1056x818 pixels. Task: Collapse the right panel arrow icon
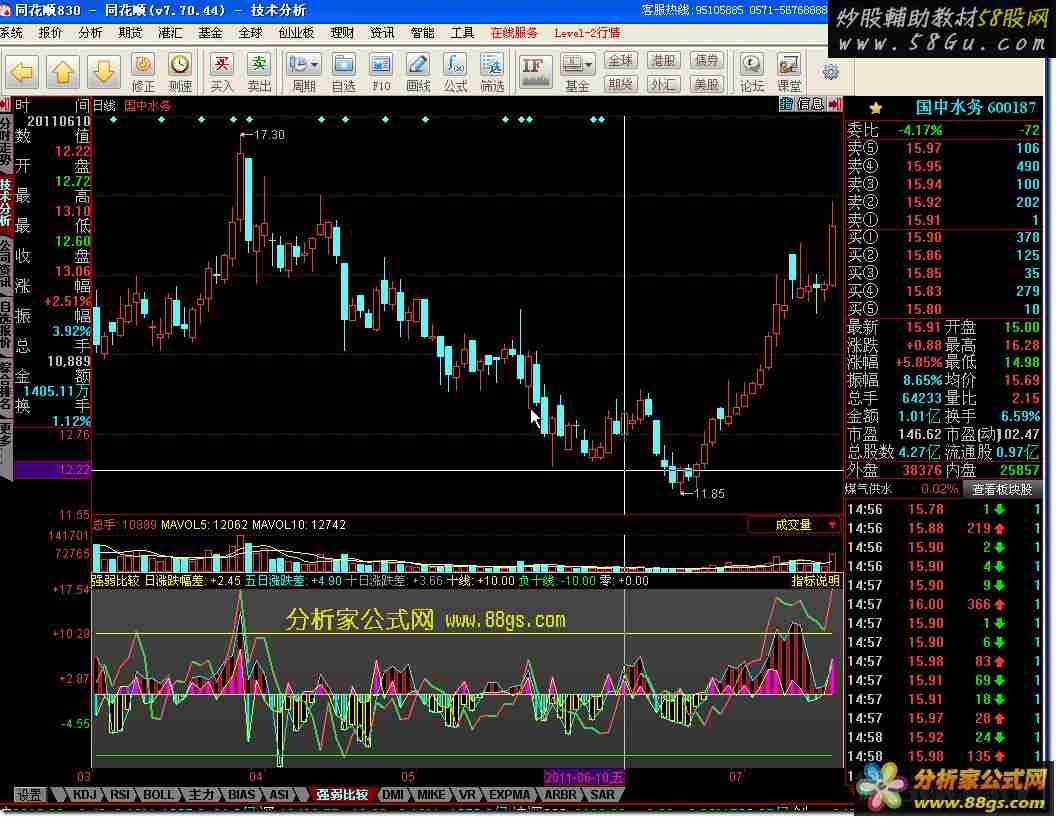pos(835,104)
